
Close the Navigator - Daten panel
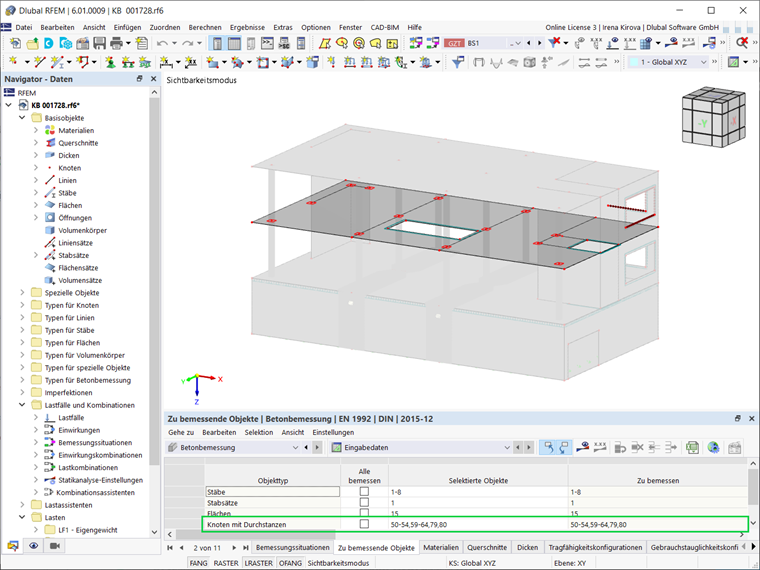(154, 79)
